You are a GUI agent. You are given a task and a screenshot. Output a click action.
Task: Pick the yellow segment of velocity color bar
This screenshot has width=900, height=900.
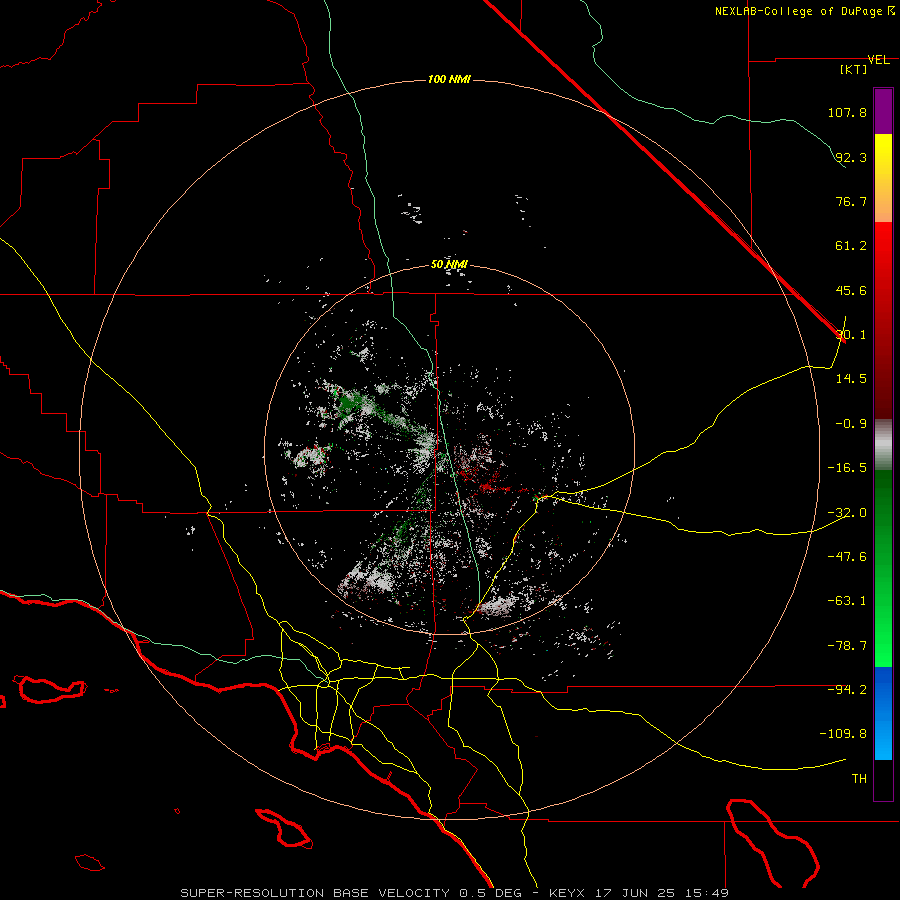pos(883,178)
